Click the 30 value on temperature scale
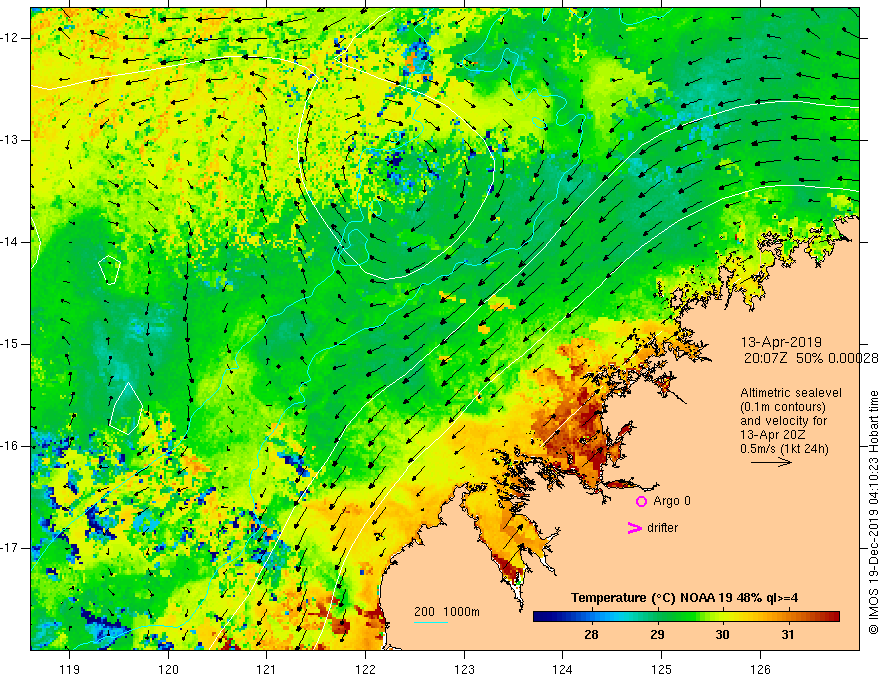 coord(722,635)
